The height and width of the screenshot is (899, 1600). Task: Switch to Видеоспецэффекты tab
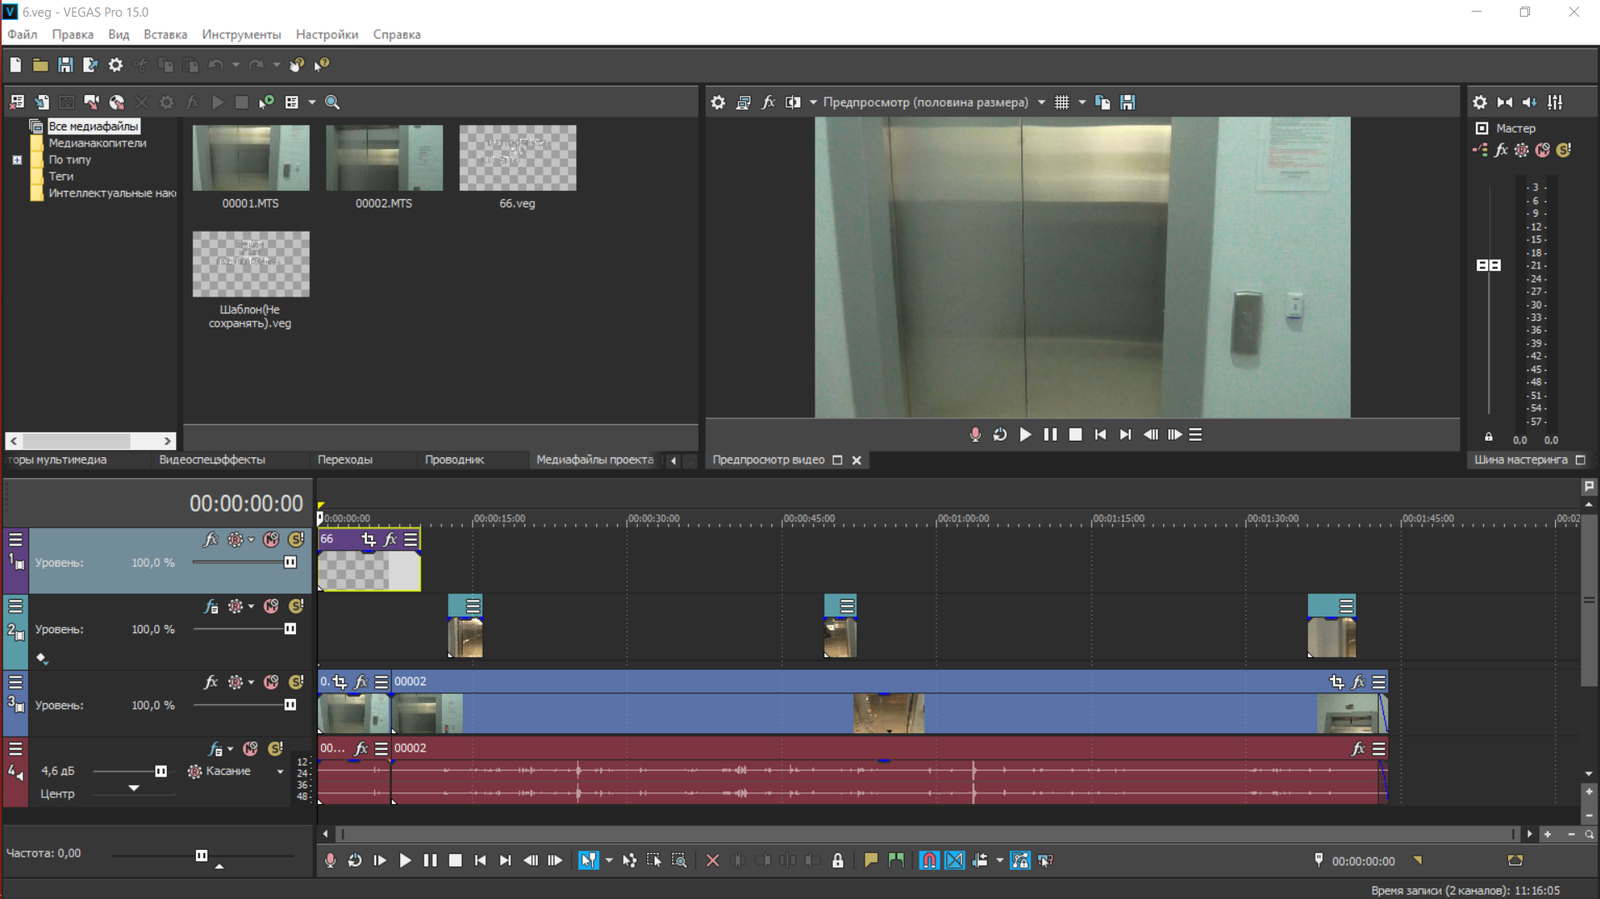tap(212, 460)
